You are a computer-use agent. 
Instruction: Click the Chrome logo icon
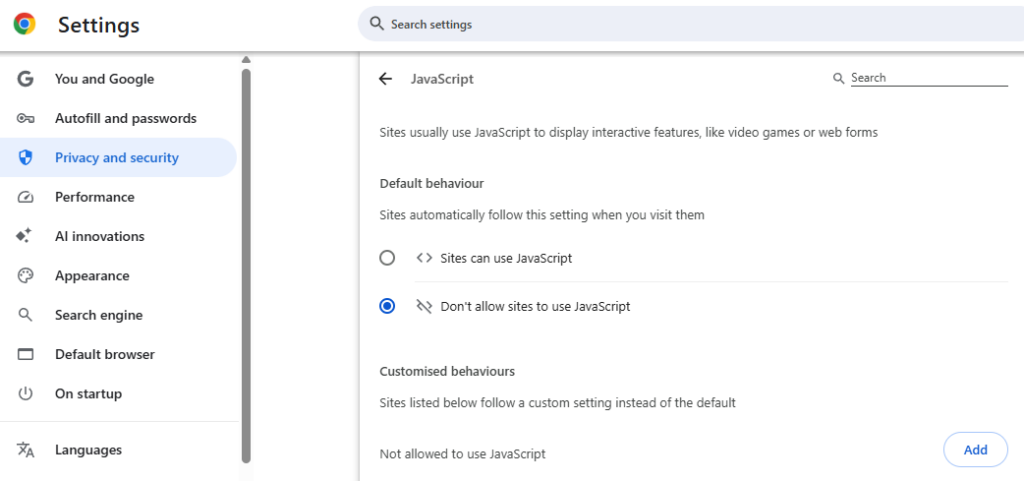point(25,24)
